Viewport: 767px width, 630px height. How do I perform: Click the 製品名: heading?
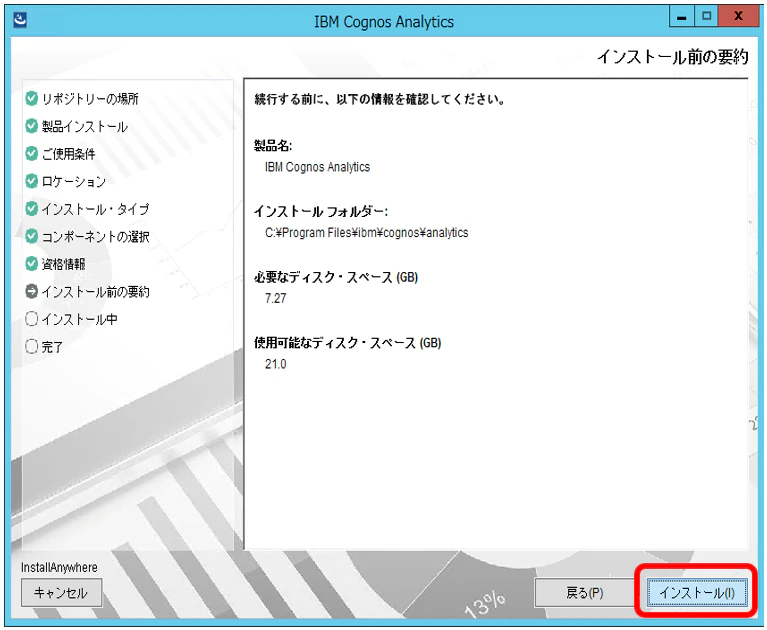[x=273, y=145]
